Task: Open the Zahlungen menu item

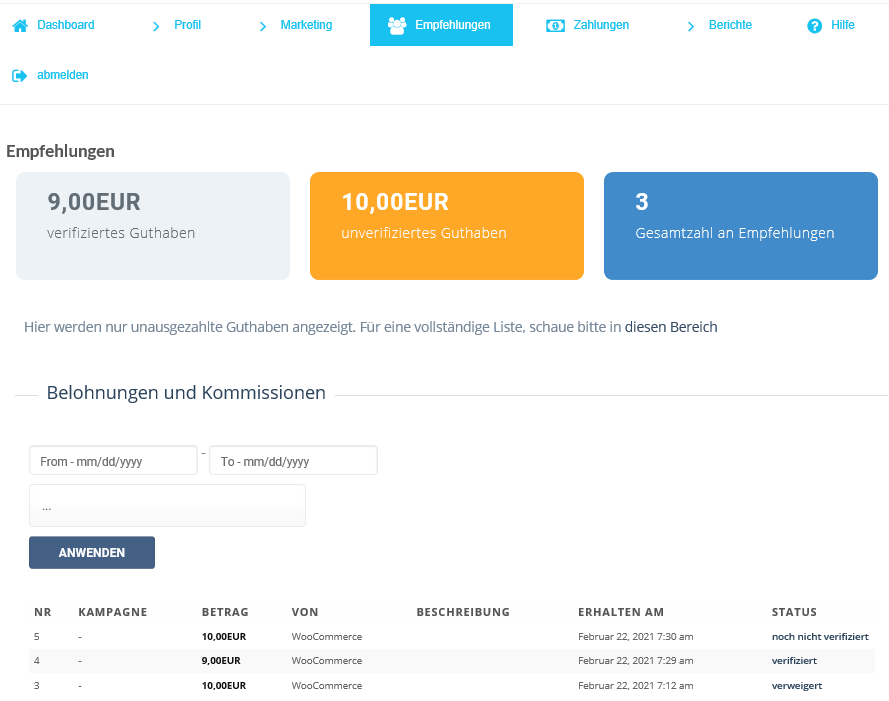Action: click(x=601, y=25)
